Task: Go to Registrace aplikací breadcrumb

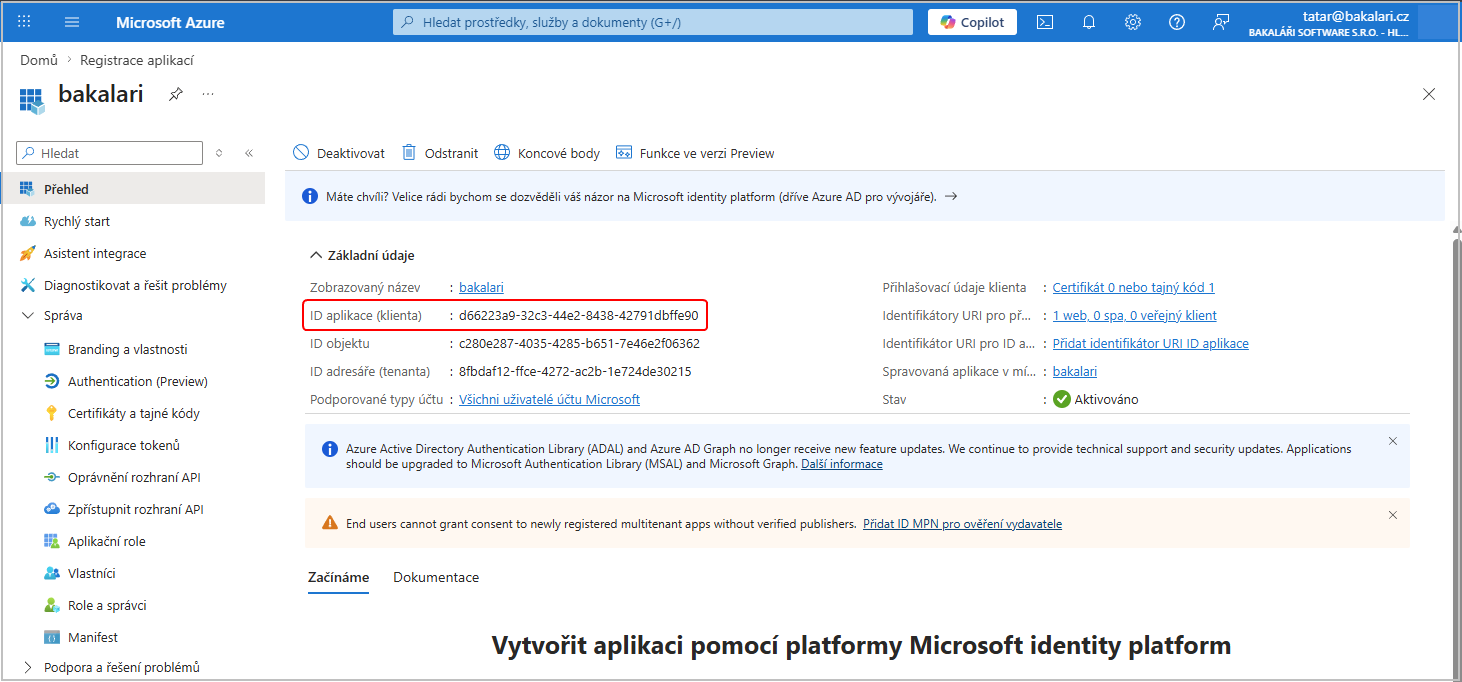Action: (x=137, y=60)
